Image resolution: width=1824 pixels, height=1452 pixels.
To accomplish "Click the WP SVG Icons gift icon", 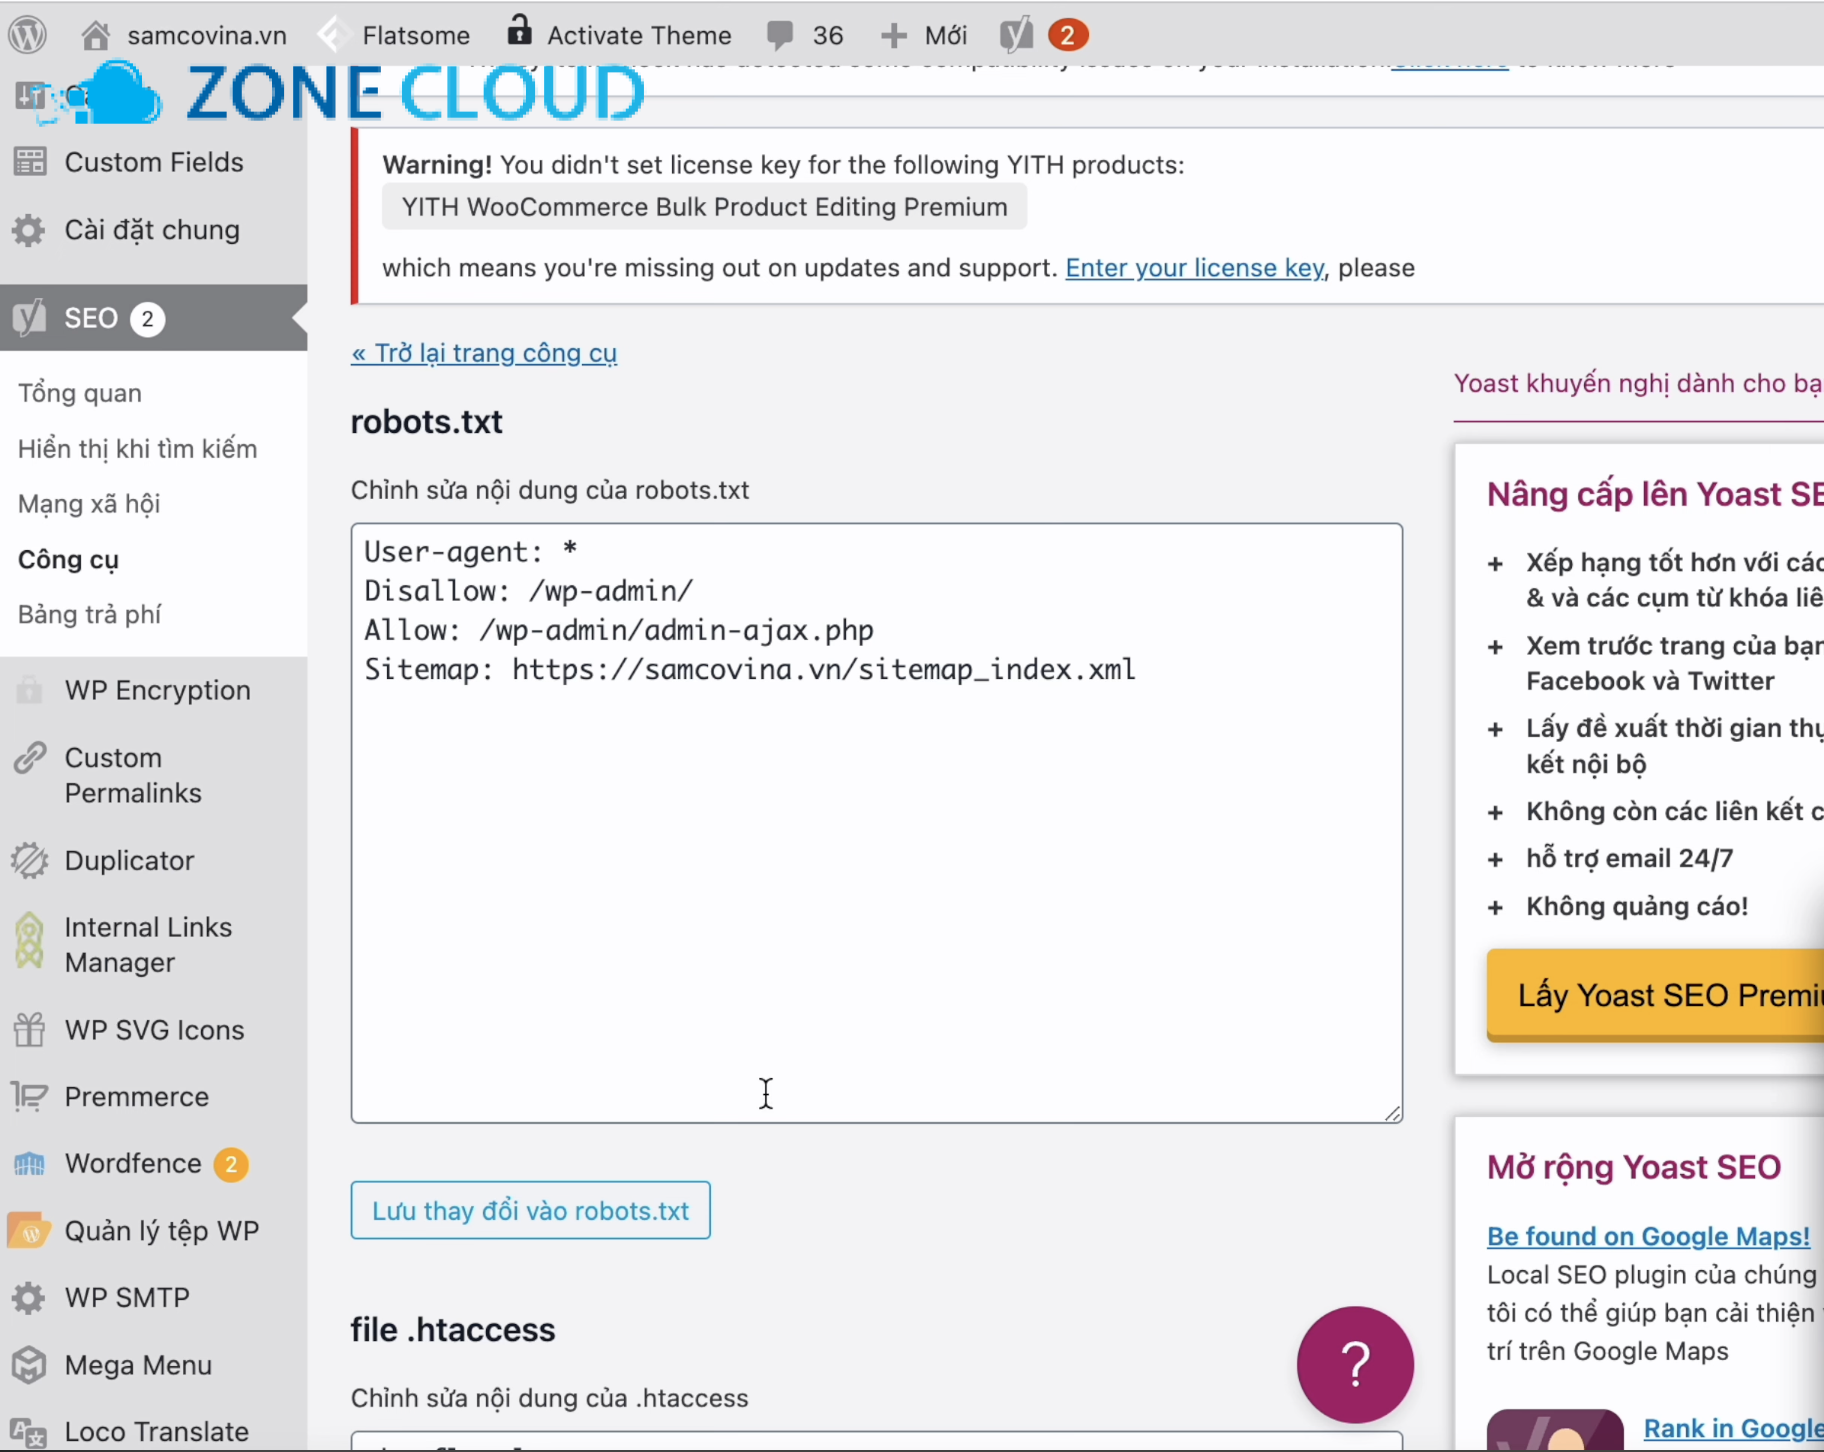I will point(29,1030).
